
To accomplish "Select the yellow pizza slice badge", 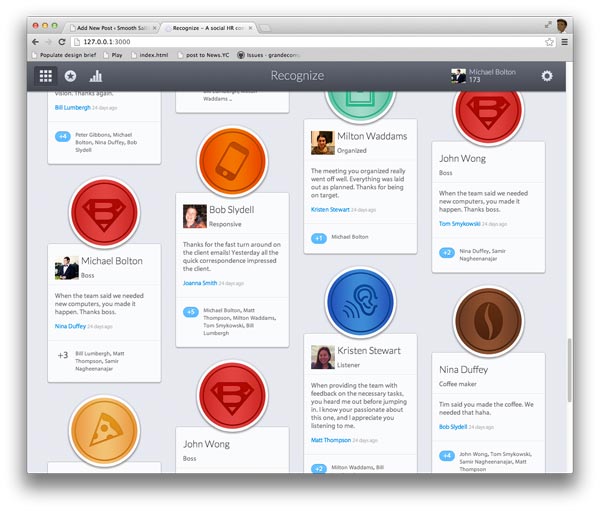I will pos(104,430).
